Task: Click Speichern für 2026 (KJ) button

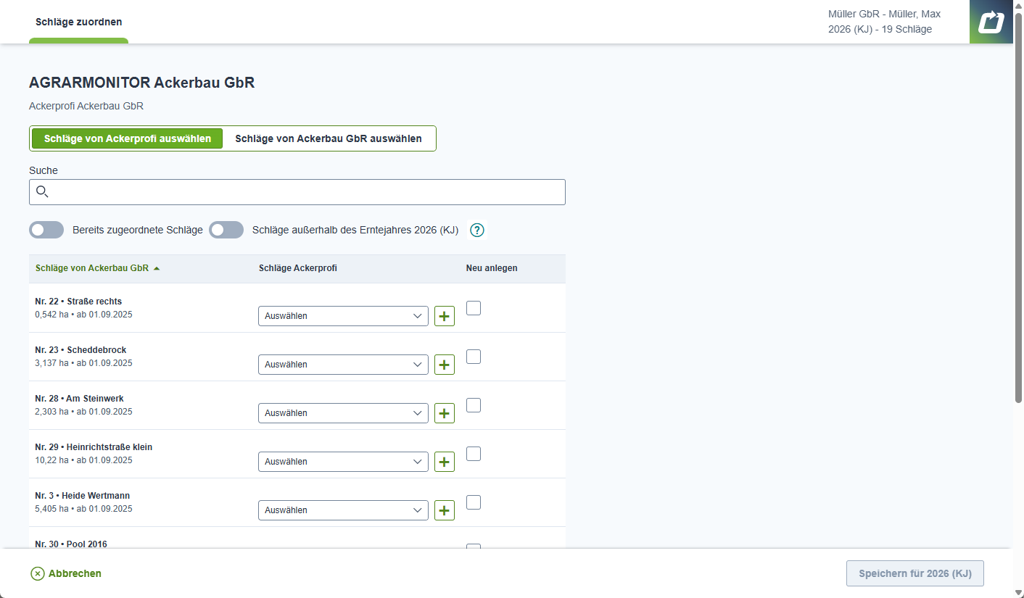Action: click(915, 573)
